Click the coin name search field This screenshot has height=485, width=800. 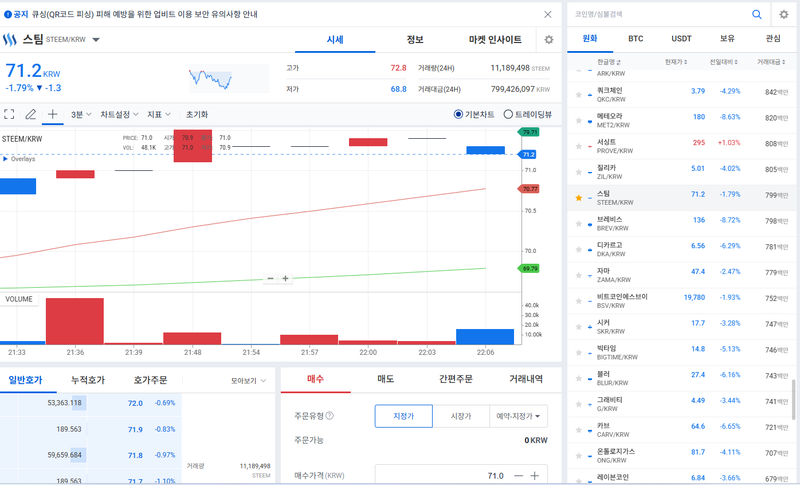(658, 14)
